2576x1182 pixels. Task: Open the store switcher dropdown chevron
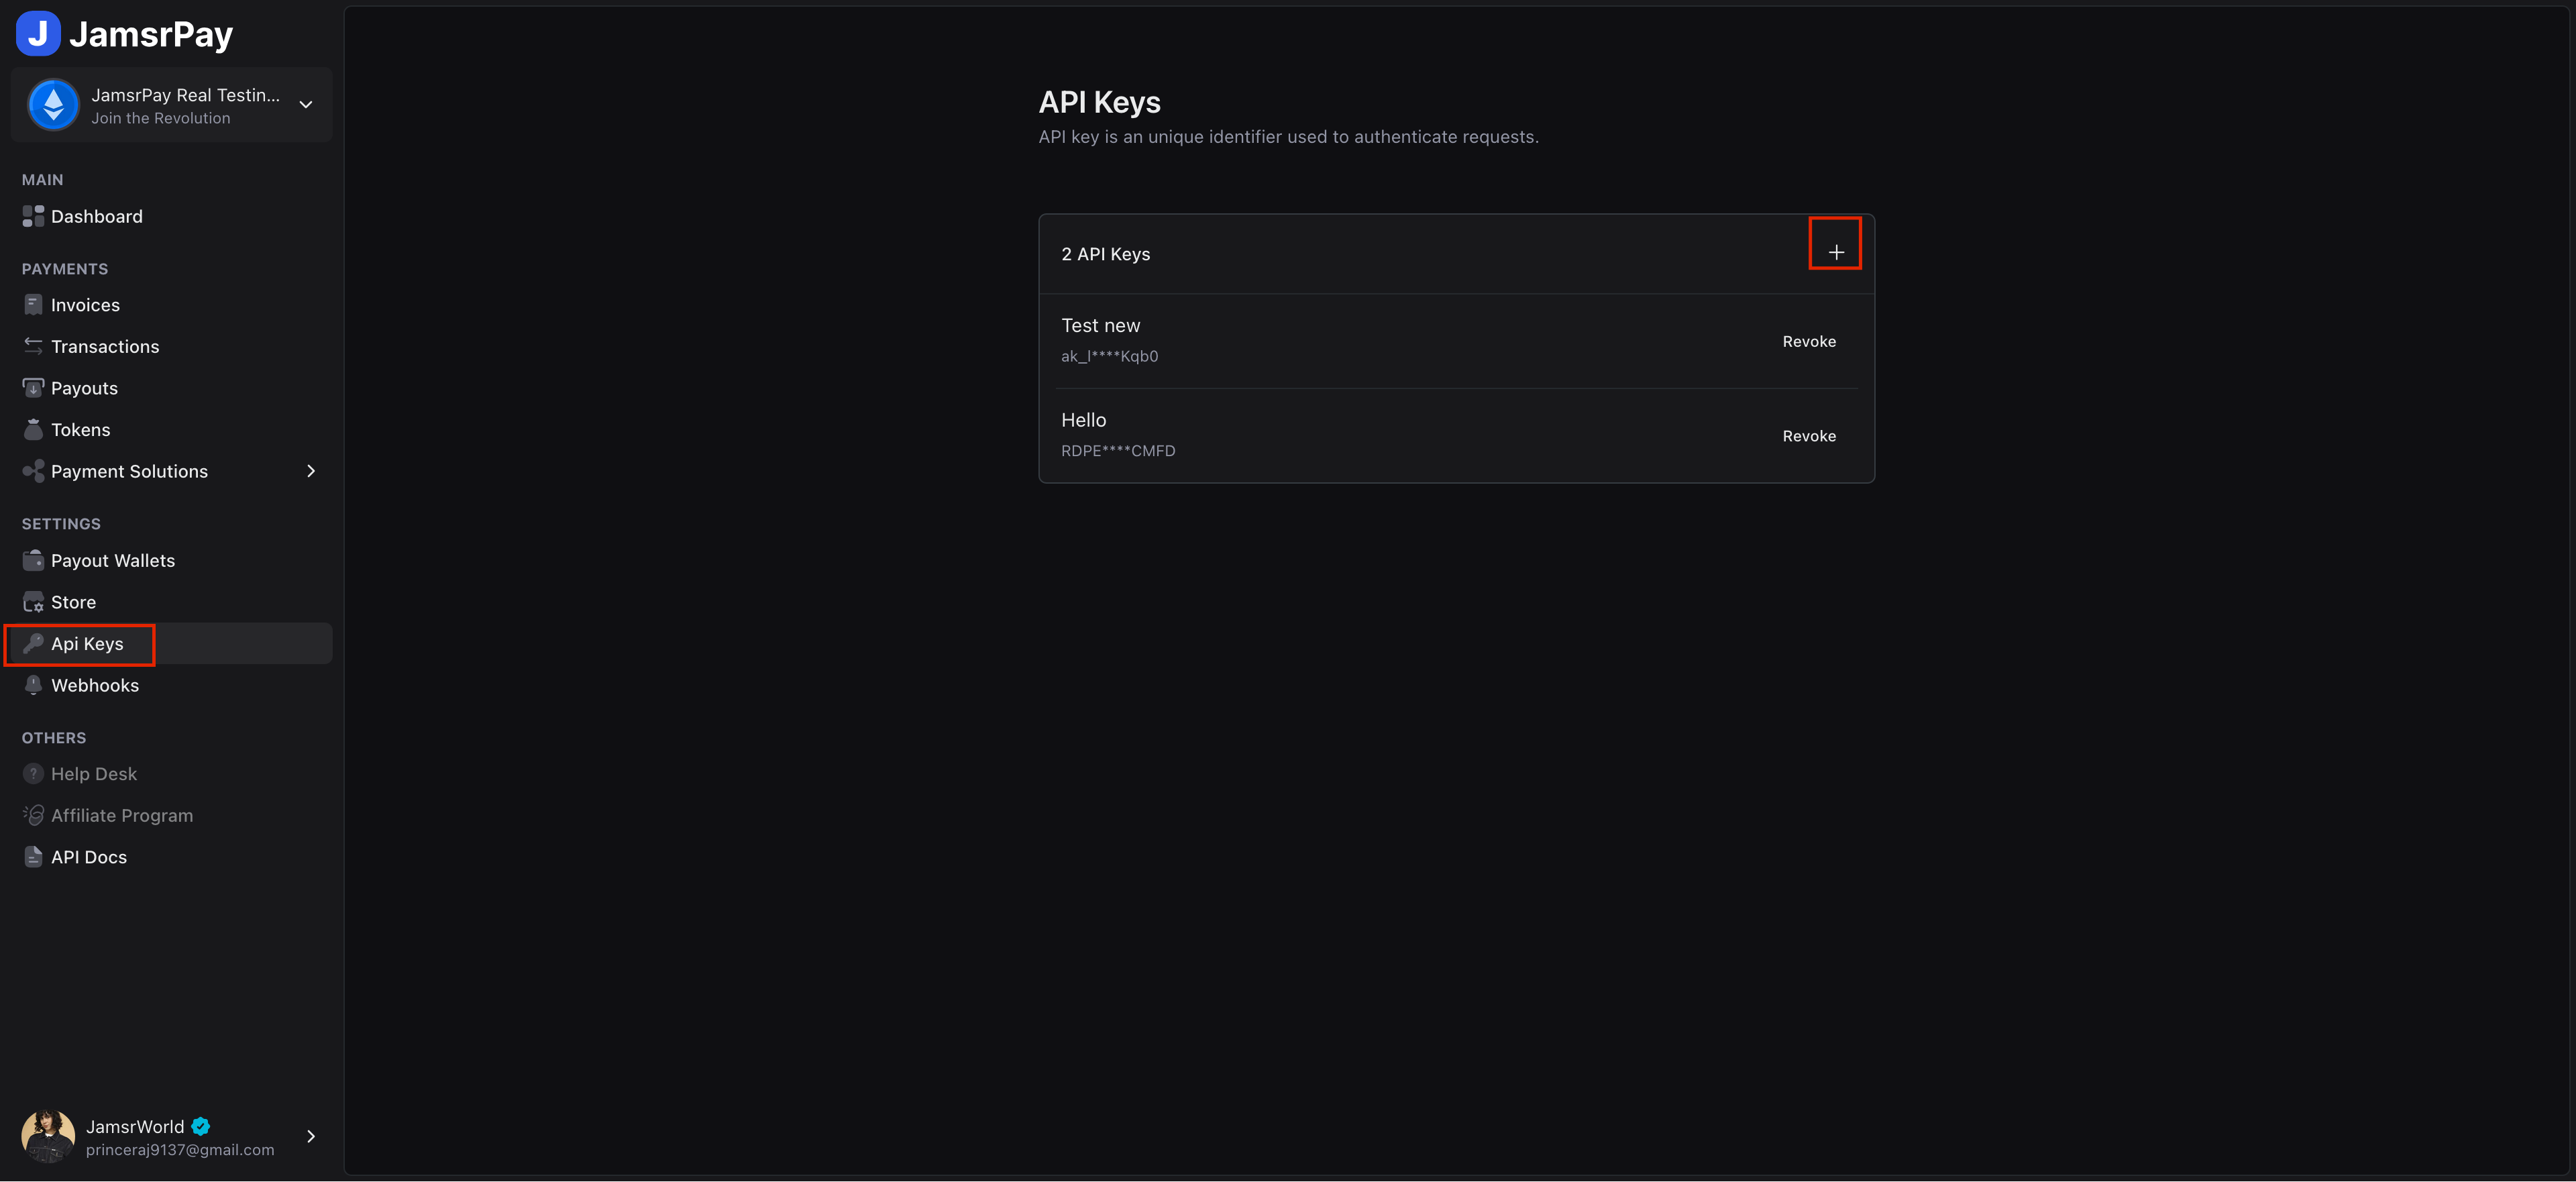coord(306,105)
